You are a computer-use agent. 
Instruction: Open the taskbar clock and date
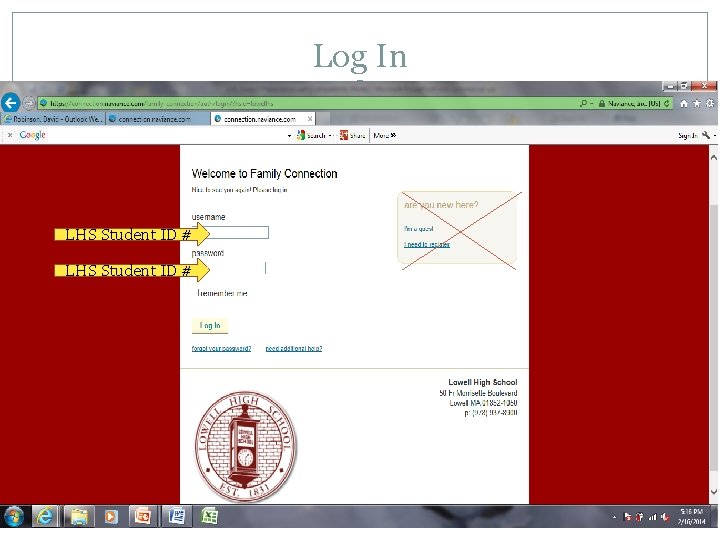[692, 517]
